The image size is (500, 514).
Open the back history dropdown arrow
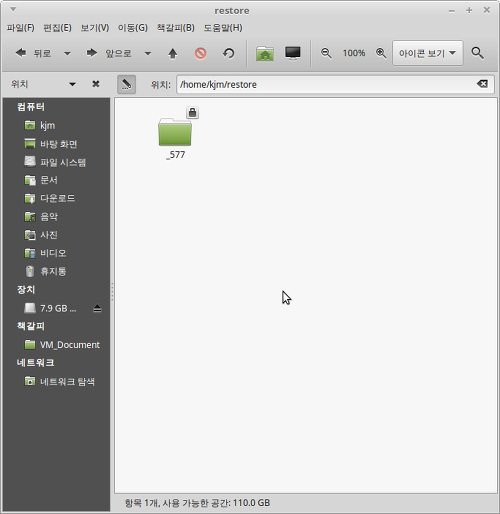point(67,54)
